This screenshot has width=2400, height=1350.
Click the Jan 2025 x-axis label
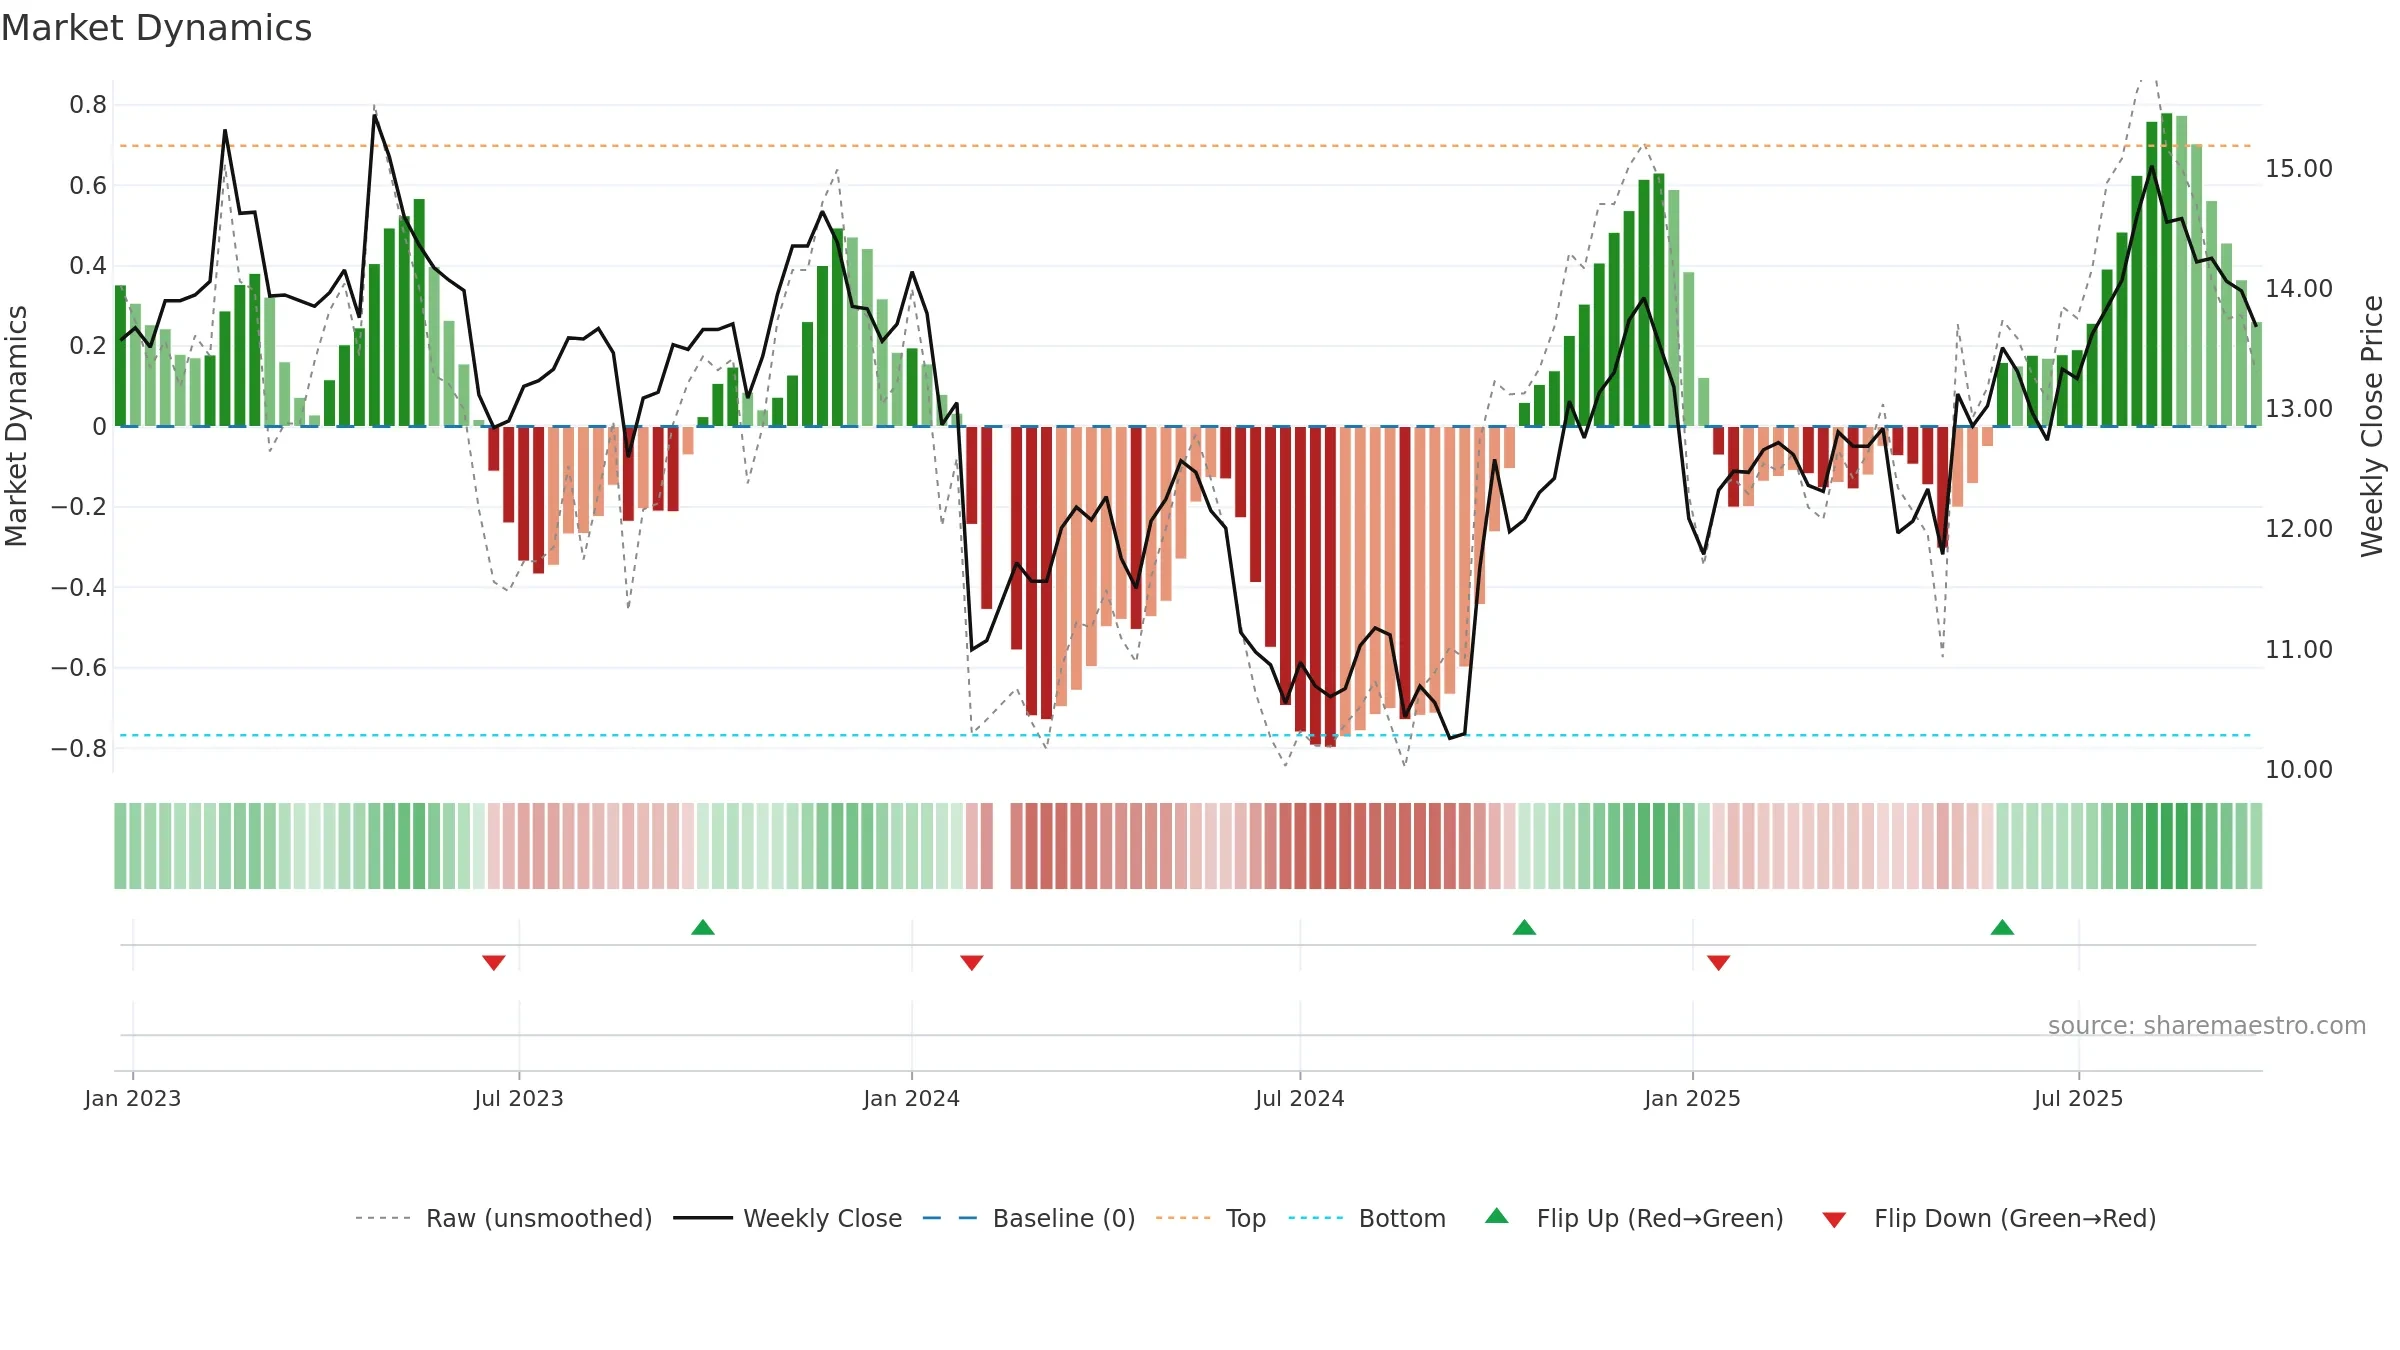pos(1693,1098)
